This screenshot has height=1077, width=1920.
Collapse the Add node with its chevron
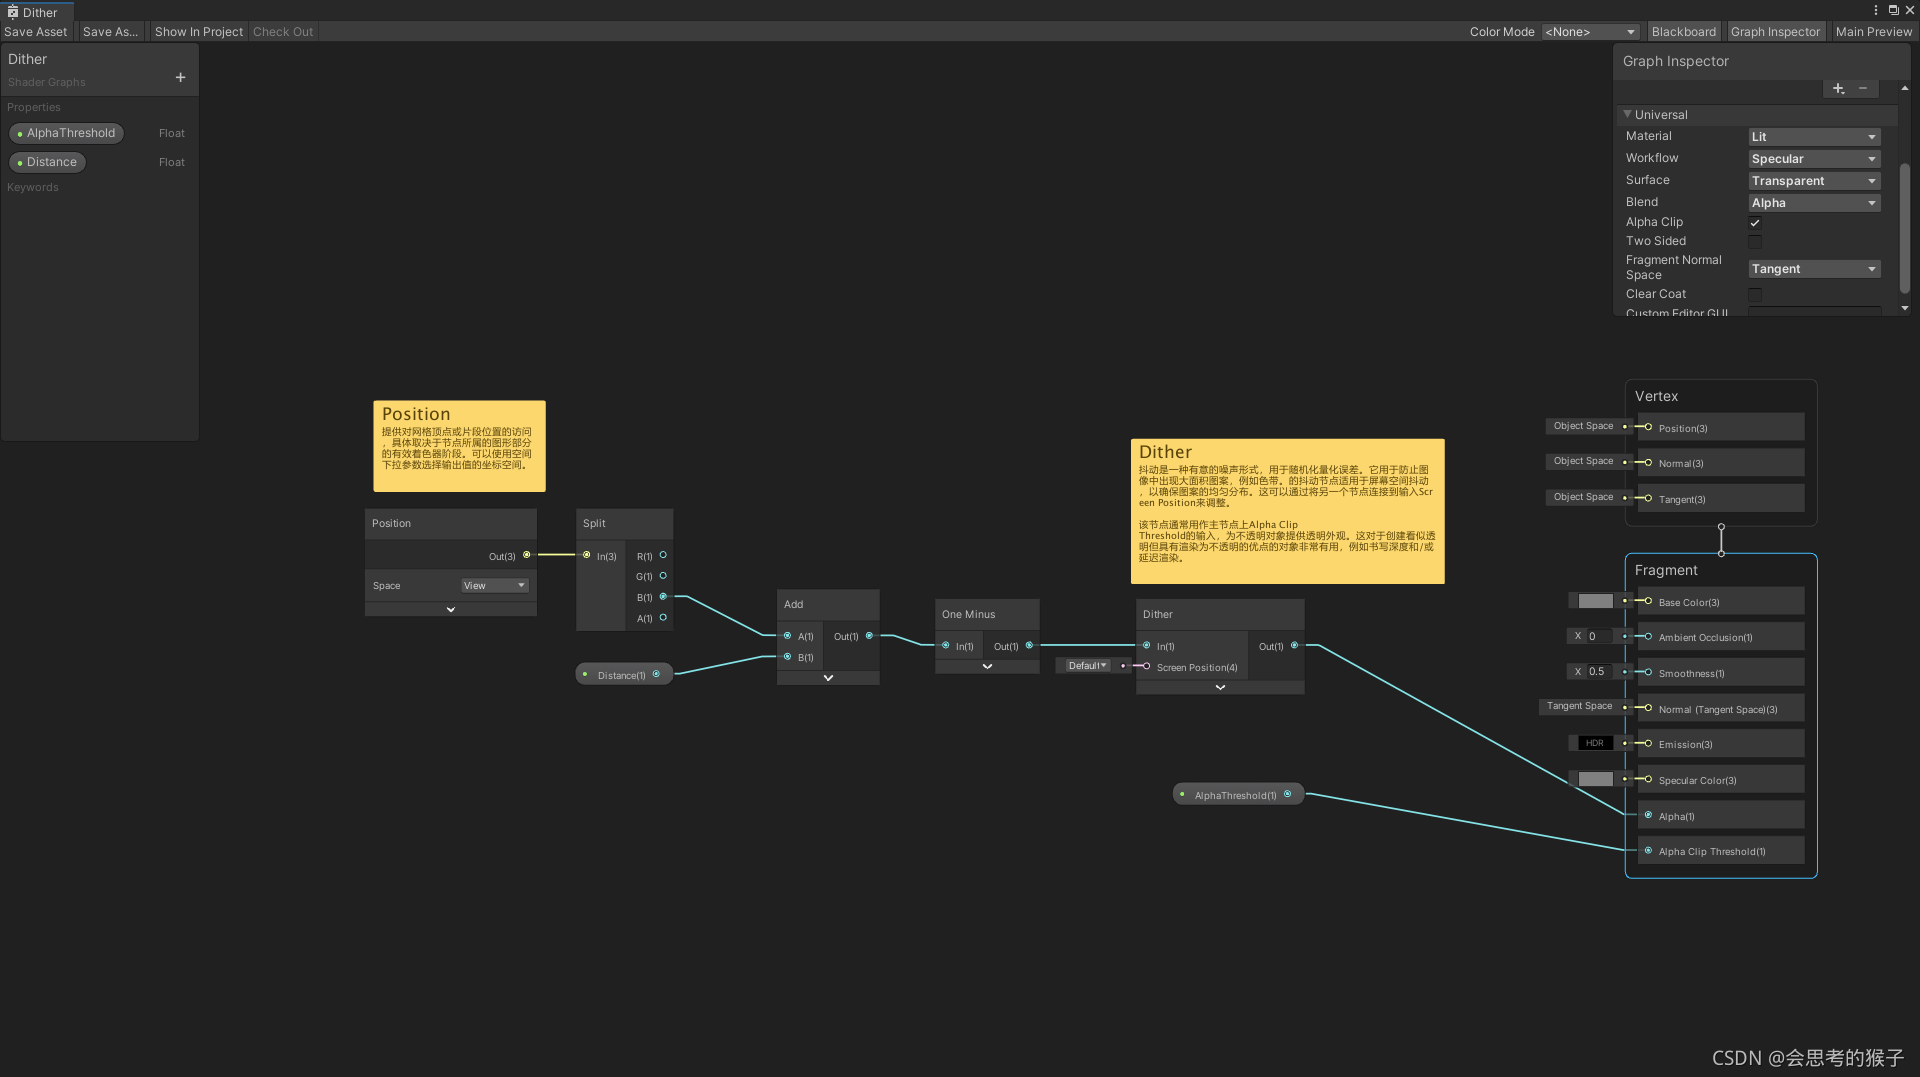coord(828,677)
